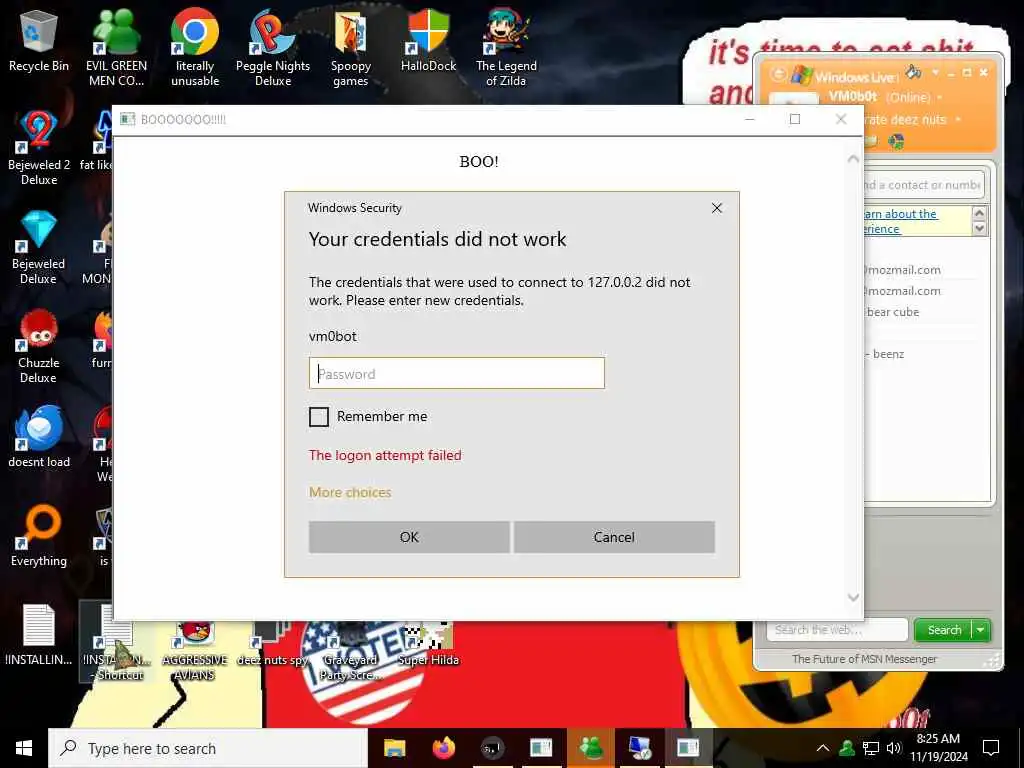Click the More choices link

[x=350, y=492]
